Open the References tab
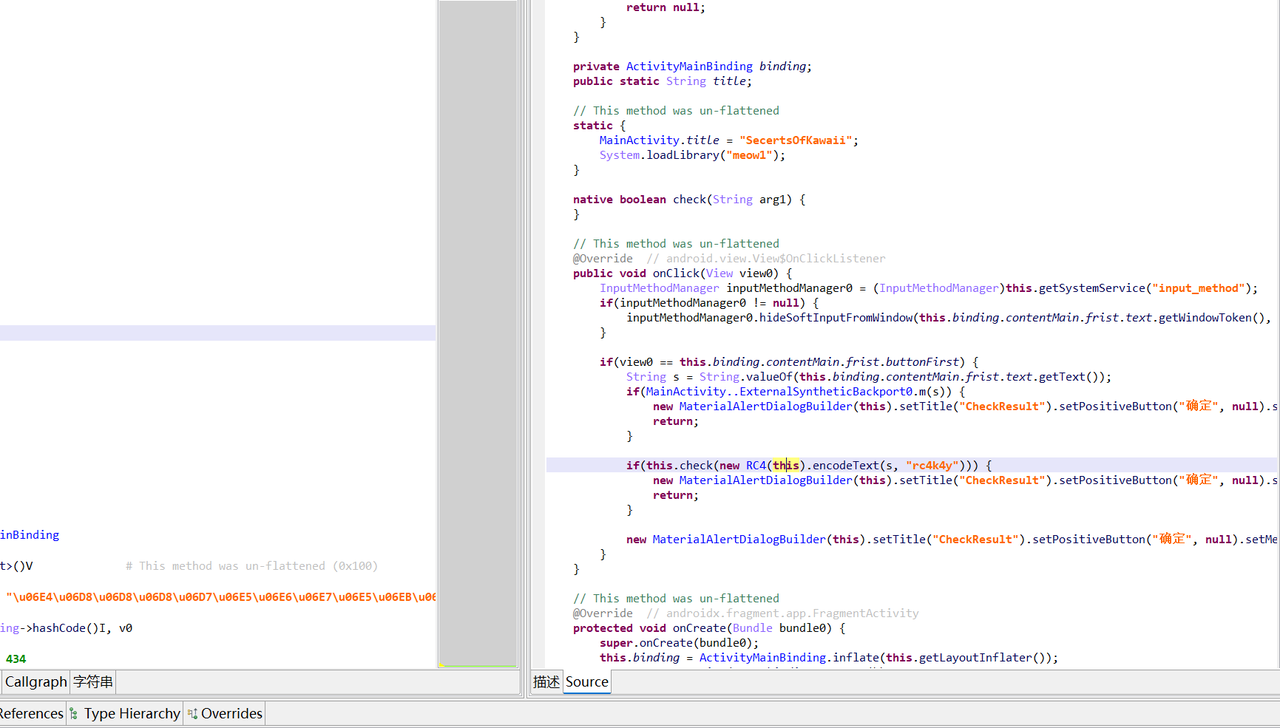Image resolution: width=1280 pixels, height=728 pixels. [x=30, y=713]
